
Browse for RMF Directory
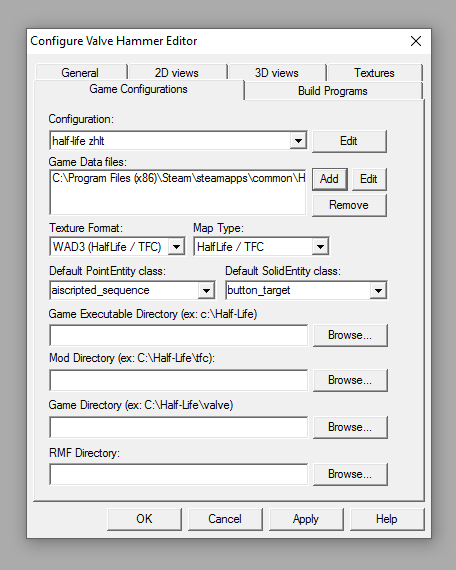[x=350, y=474]
